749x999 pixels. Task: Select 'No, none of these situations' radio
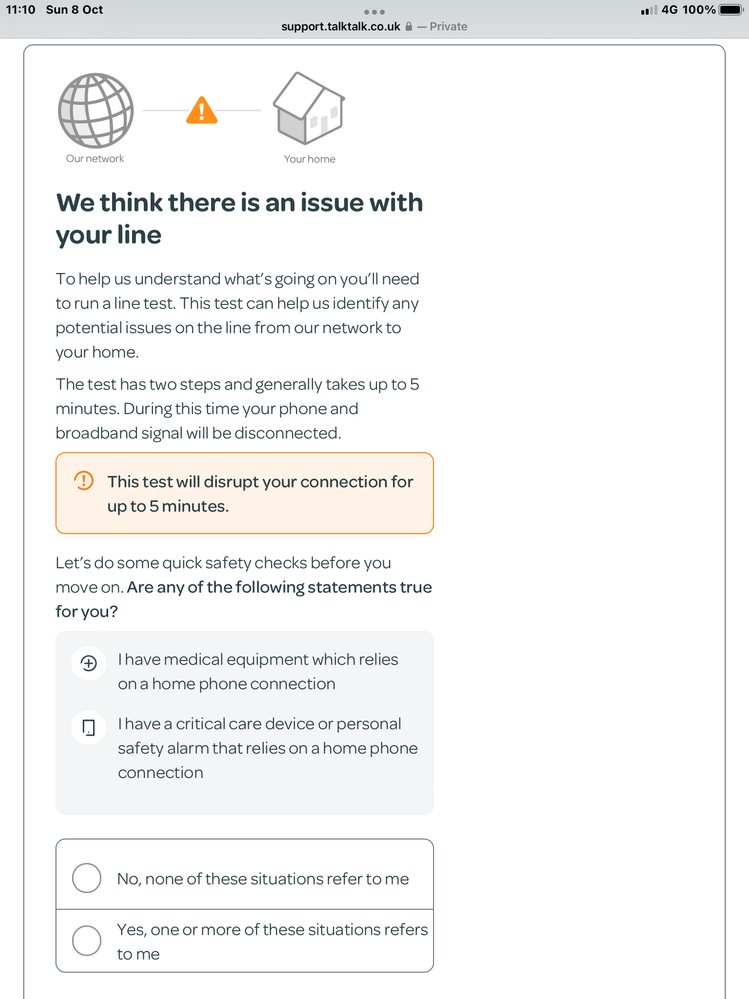coord(87,878)
